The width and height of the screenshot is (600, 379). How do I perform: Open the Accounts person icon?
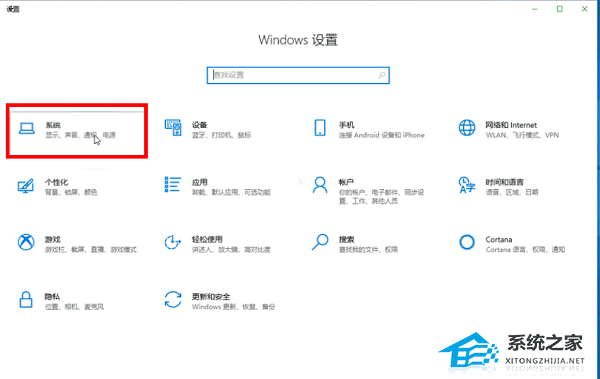point(320,185)
